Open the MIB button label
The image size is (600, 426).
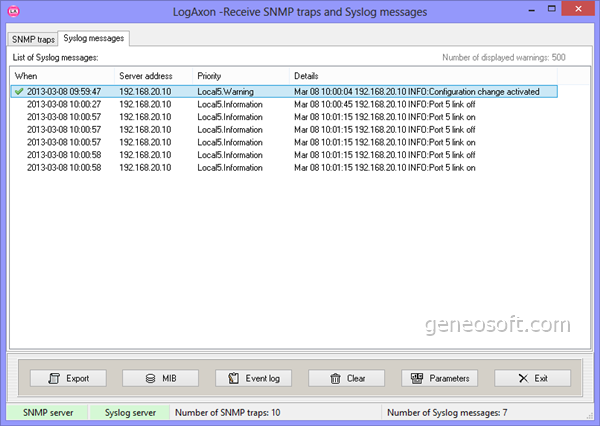click(x=169, y=378)
